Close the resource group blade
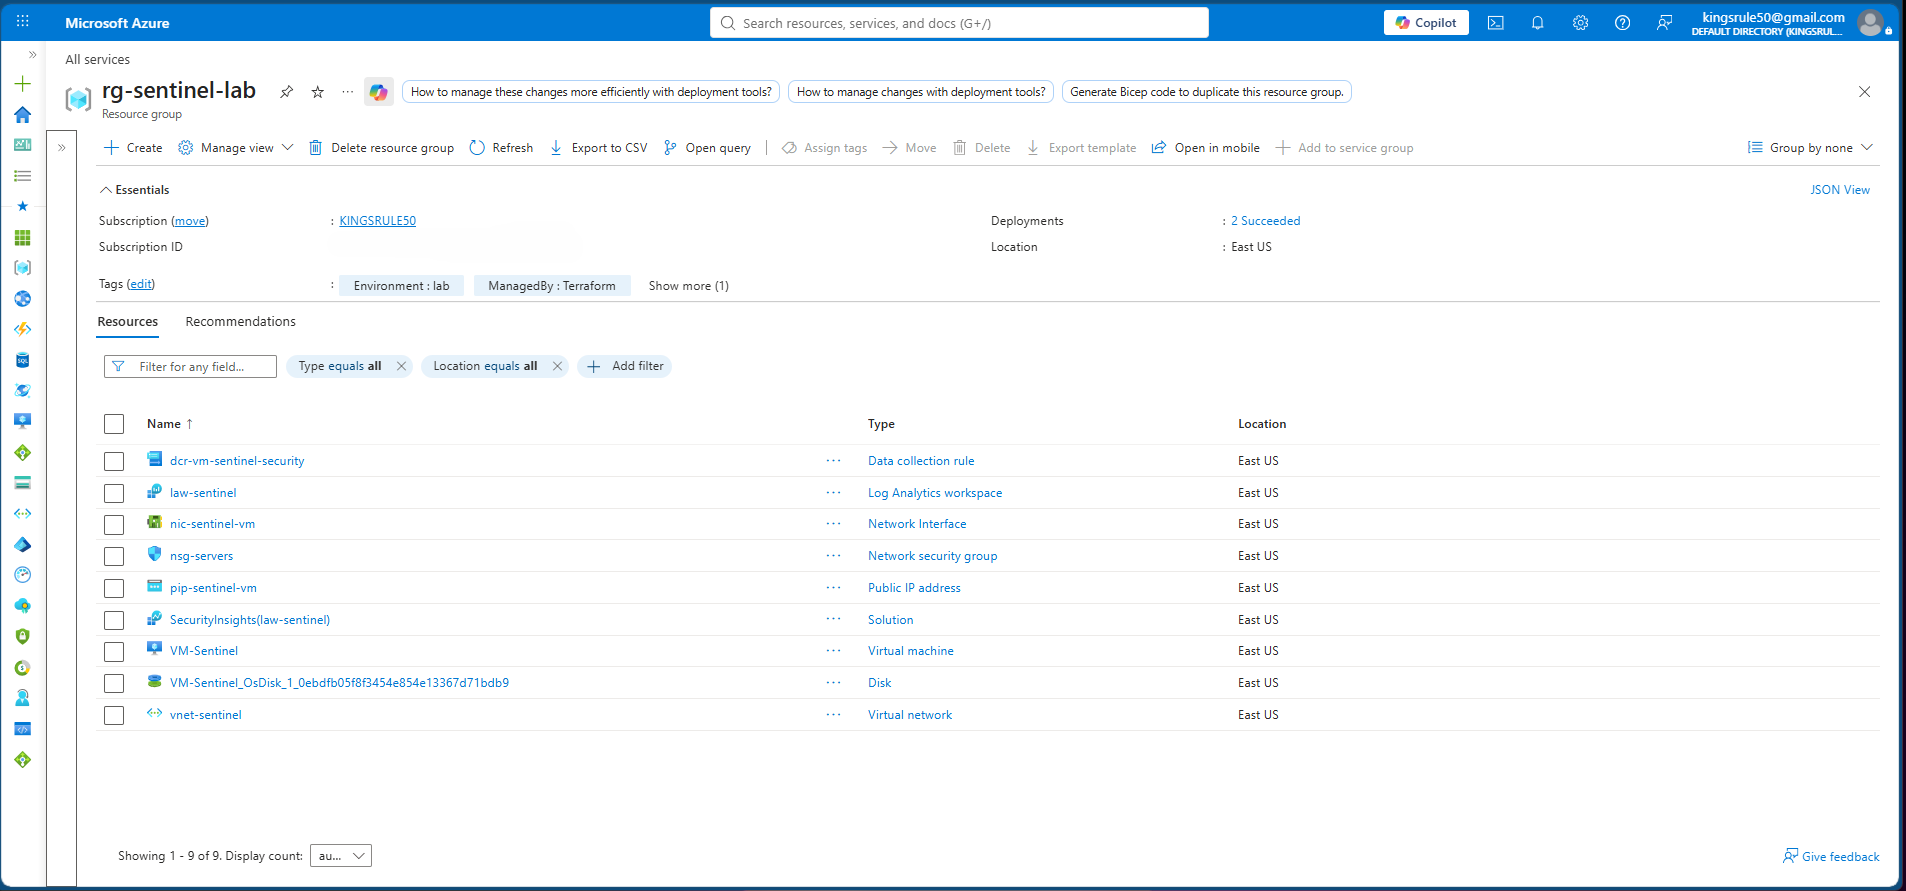1906x891 pixels. pyautogui.click(x=1864, y=92)
